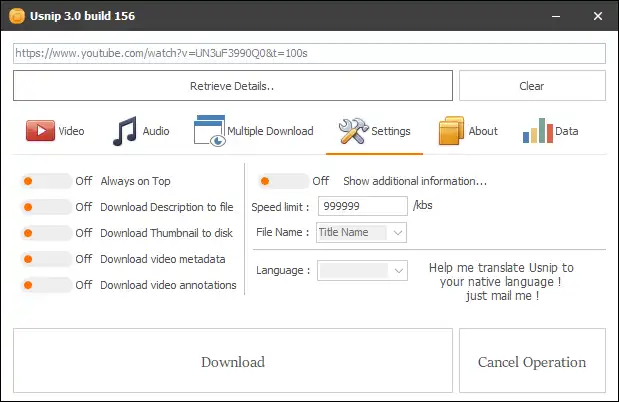Click the Data bar chart icon
The image size is (619, 402).
538,131
